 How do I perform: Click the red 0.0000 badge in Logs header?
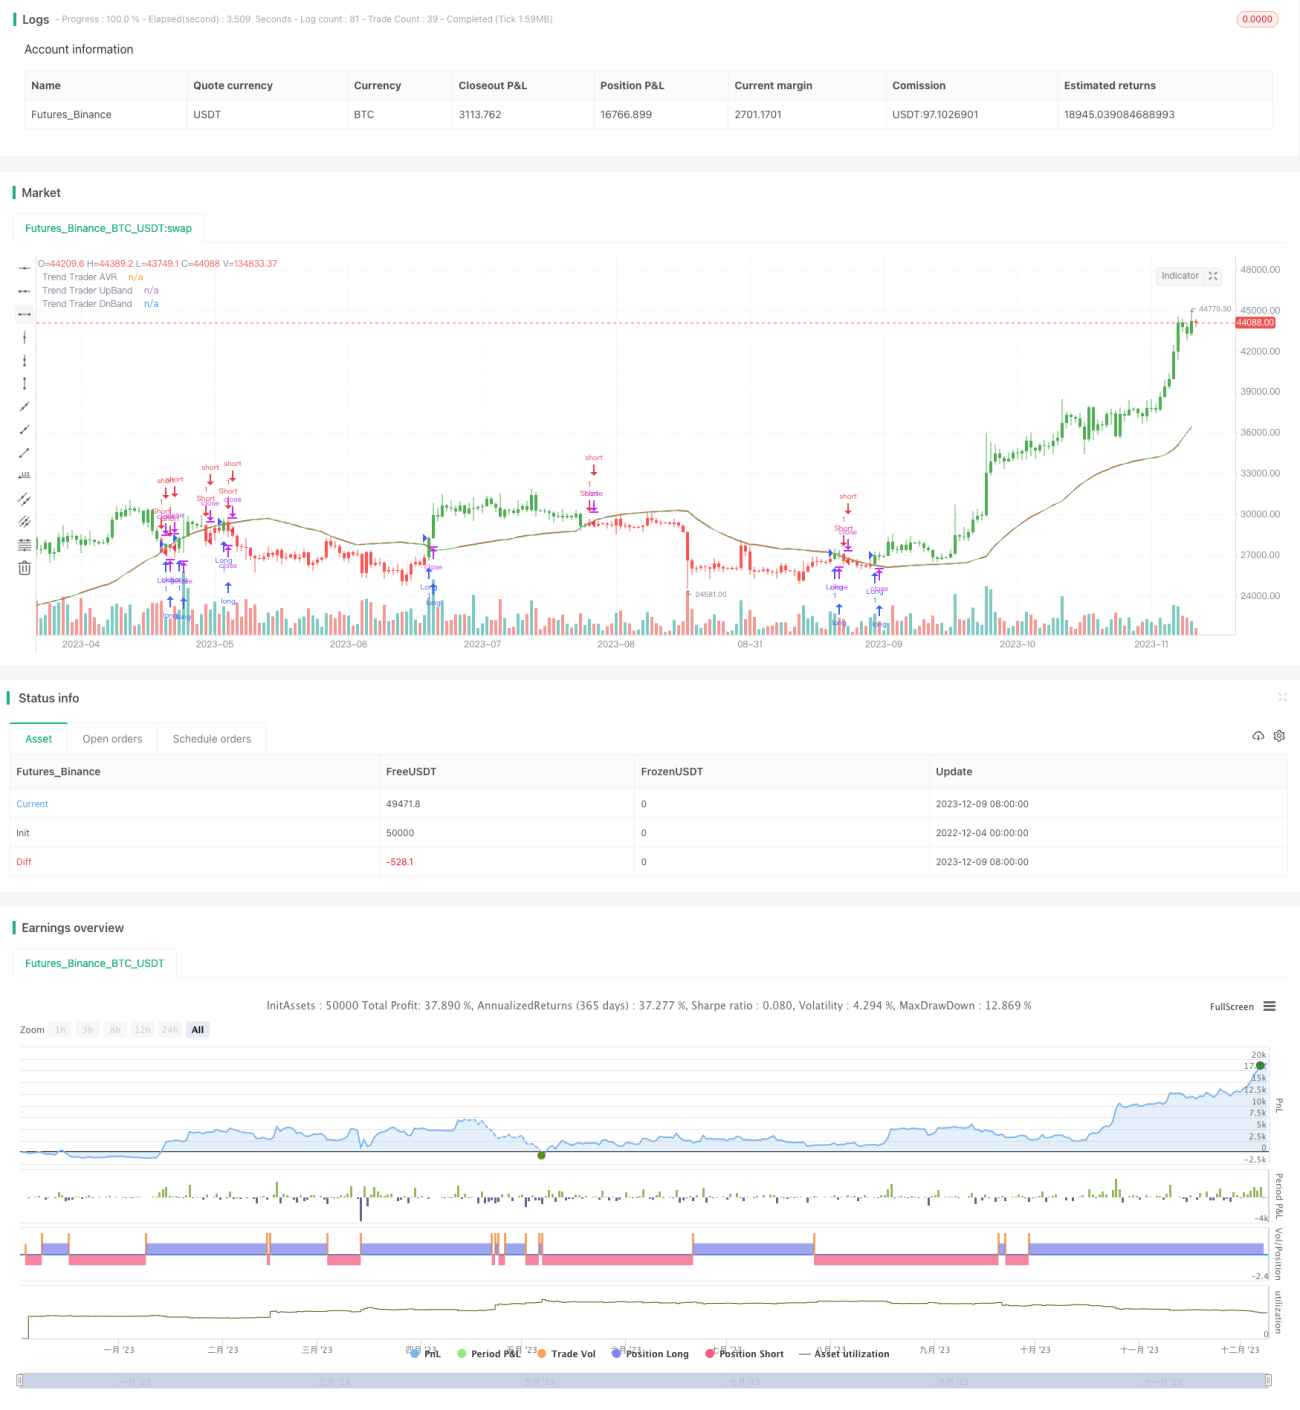(1257, 19)
